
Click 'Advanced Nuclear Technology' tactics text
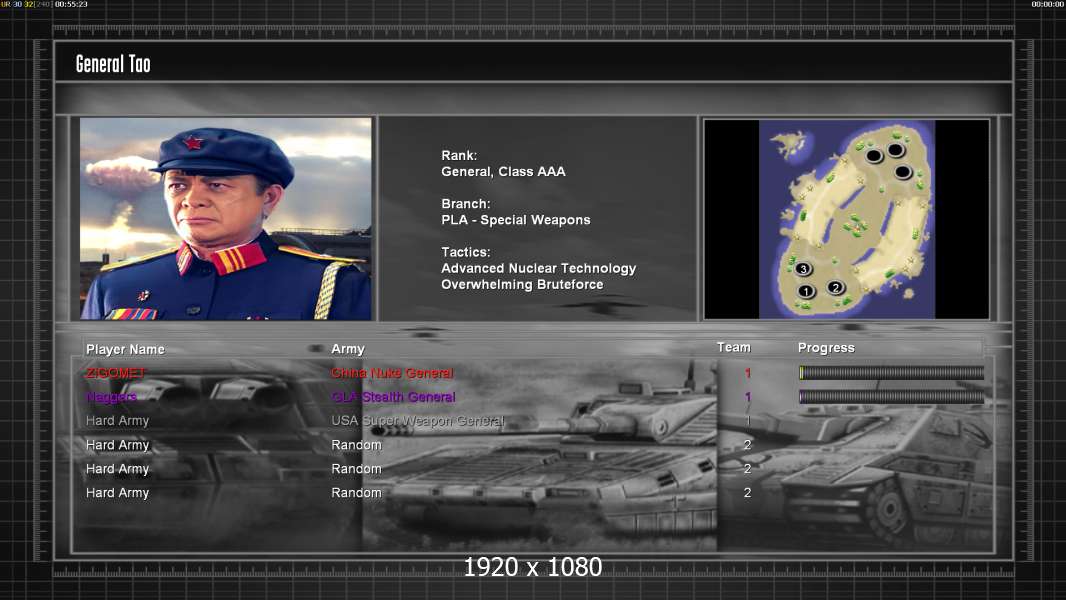pyautogui.click(x=538, y=268)
